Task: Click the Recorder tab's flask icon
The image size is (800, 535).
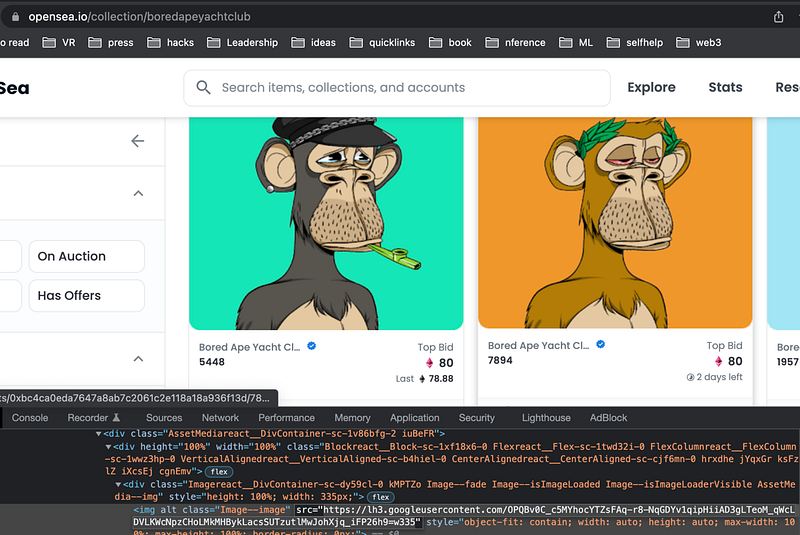Action: click(116, 418)
